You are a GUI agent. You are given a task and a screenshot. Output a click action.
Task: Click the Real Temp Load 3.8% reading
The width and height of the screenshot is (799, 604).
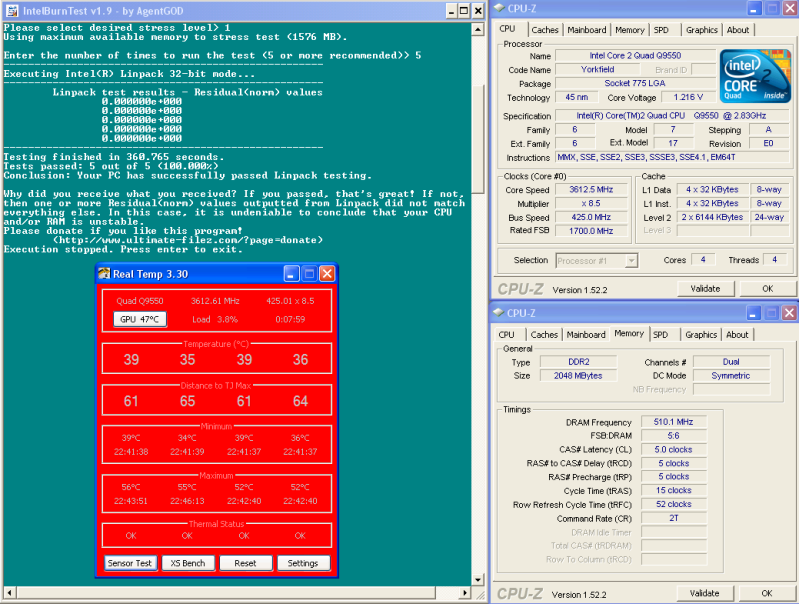tap(215, 320)
